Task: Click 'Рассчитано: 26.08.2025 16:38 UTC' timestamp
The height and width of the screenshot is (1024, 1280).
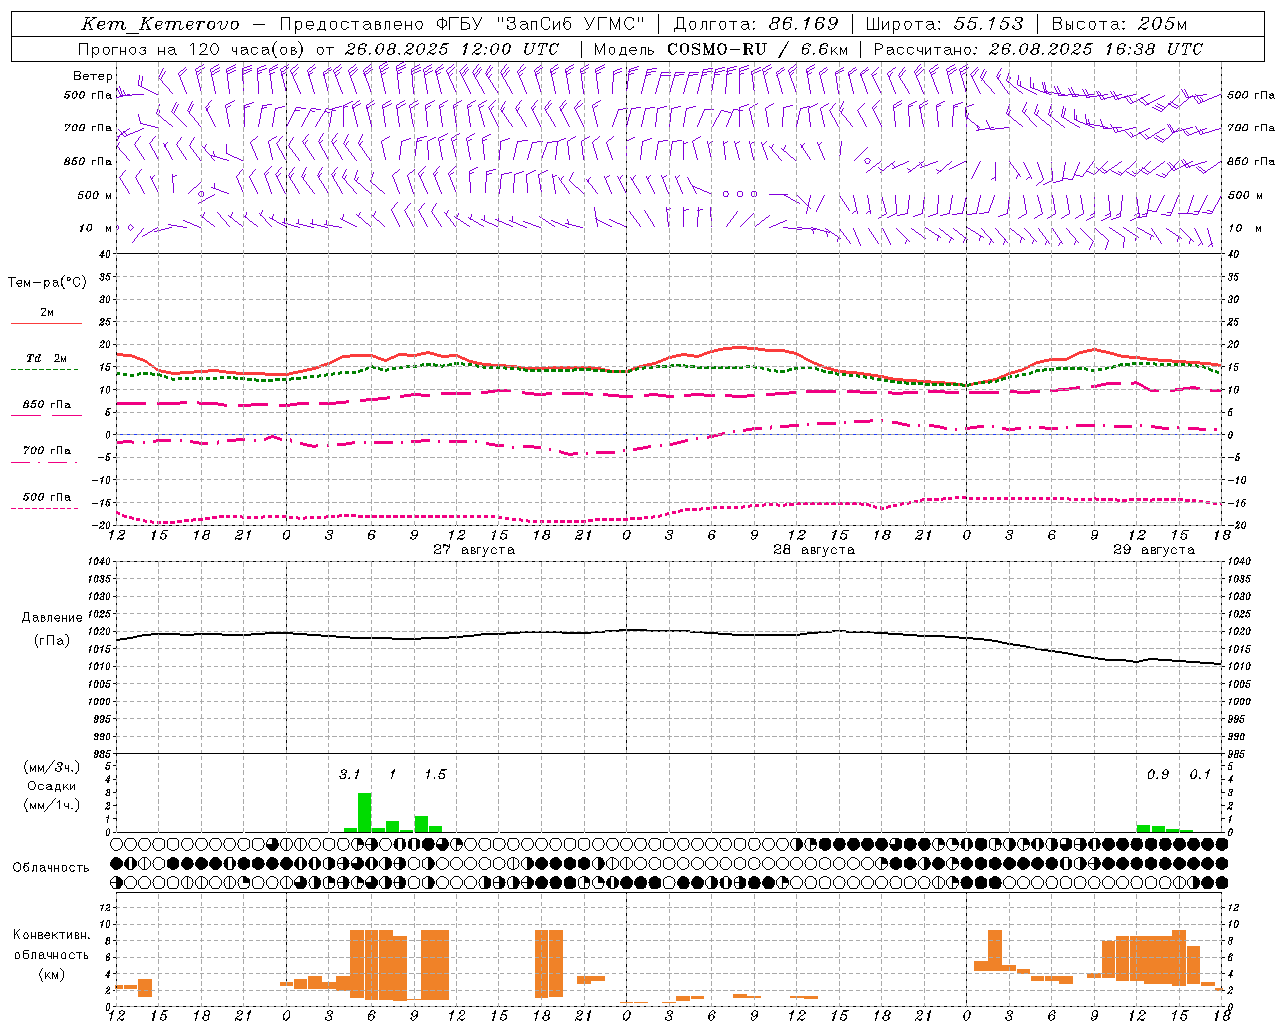Action: point(1038,49)
